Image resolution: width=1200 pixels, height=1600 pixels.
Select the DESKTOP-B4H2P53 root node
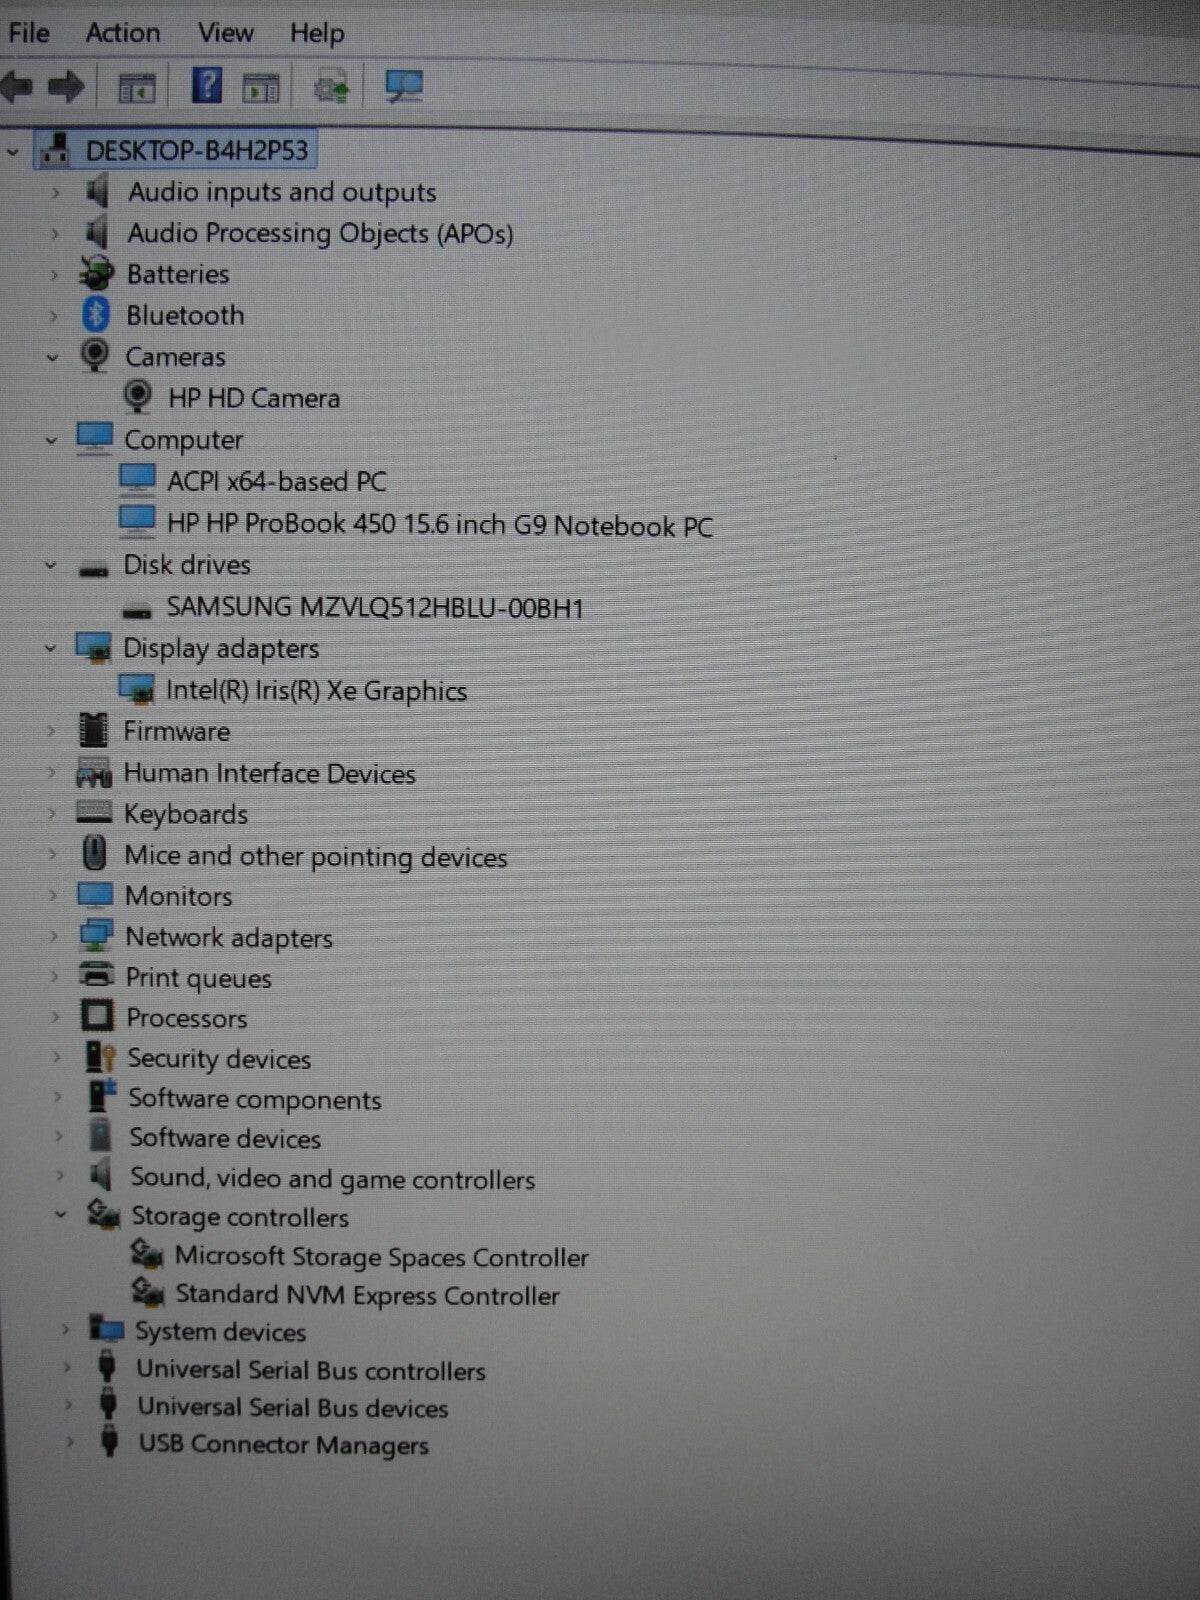click(x=196, y=151)
